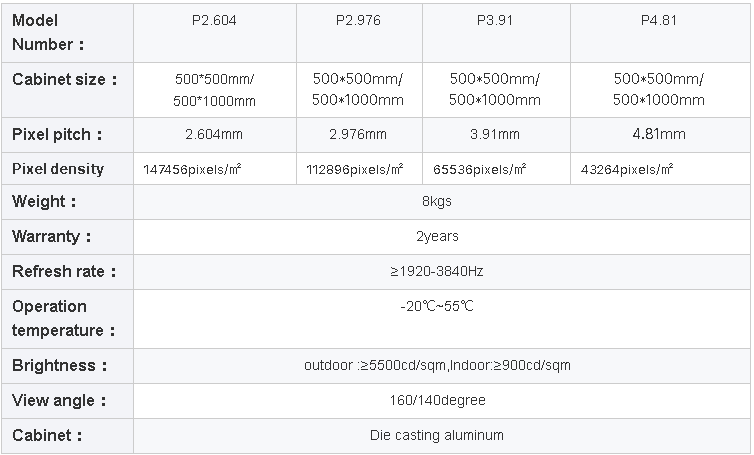
Task: Click the Model Number row label
Action: coord(49,32)
